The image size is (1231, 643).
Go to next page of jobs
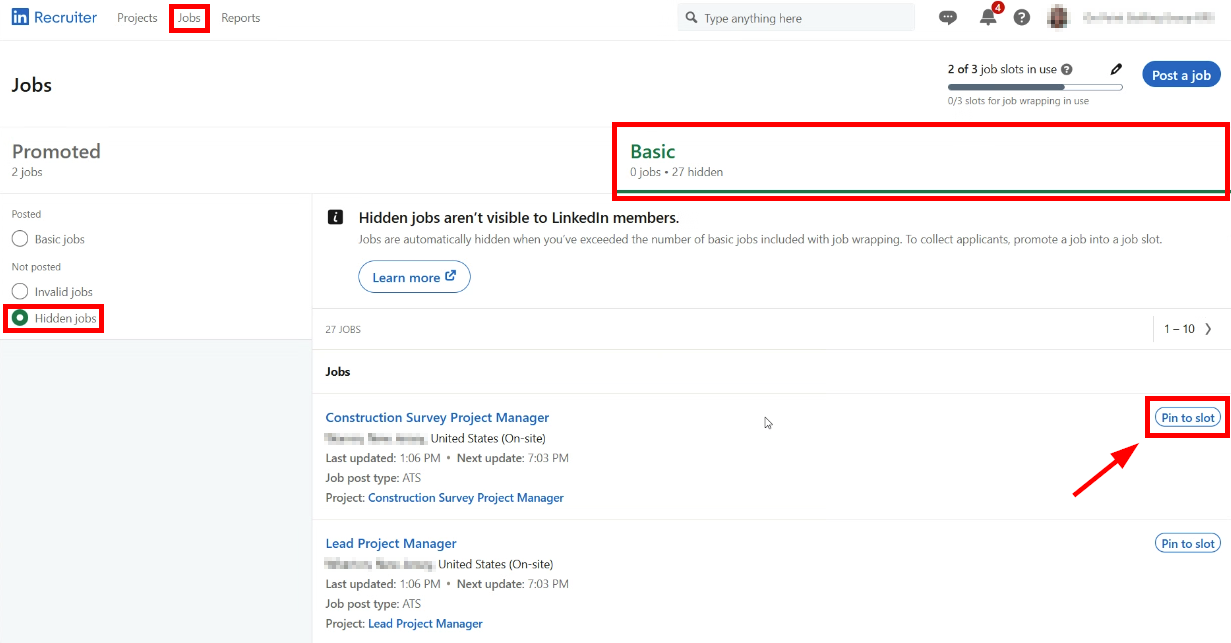1208,329
